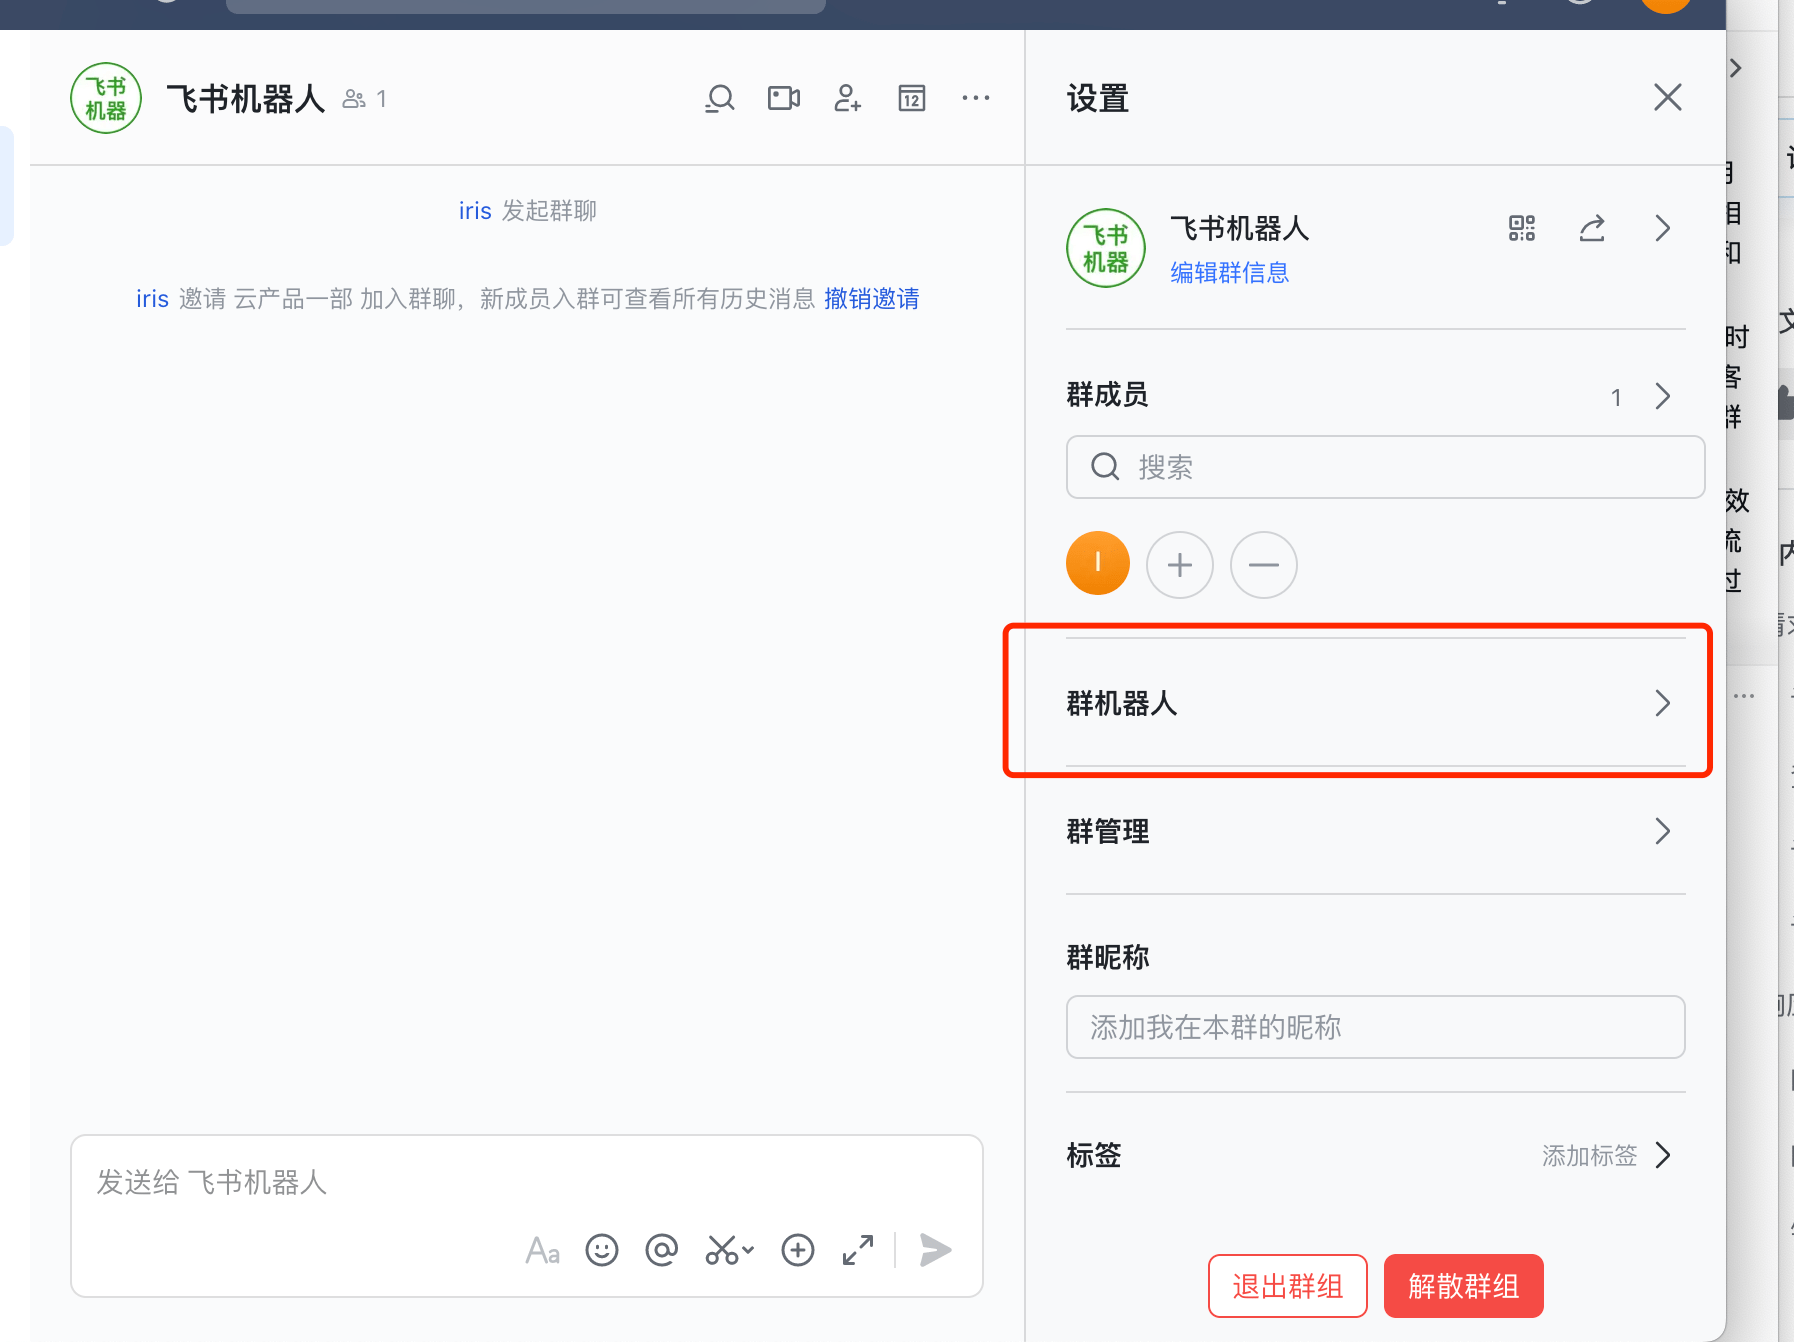Focus the 发送给 飞书机器人 message box
The width and height of the screenshot is (1794, 1342).
click(x=527, y=1182)
